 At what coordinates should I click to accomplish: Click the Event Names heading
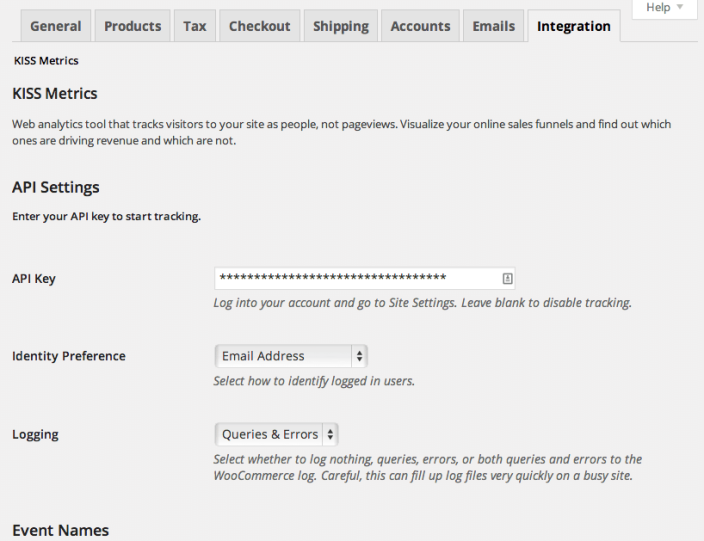coord(60,530)
